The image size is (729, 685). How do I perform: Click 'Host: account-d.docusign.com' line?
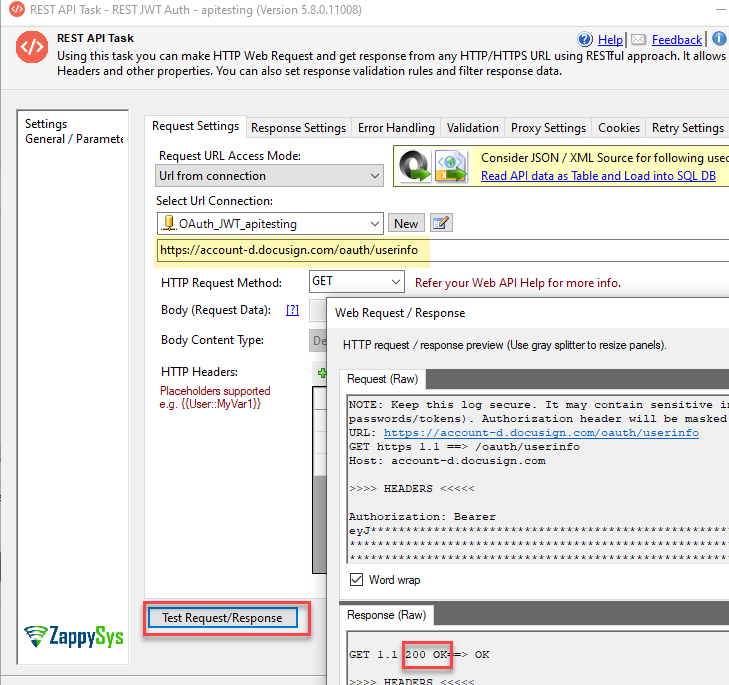point(447,461)
